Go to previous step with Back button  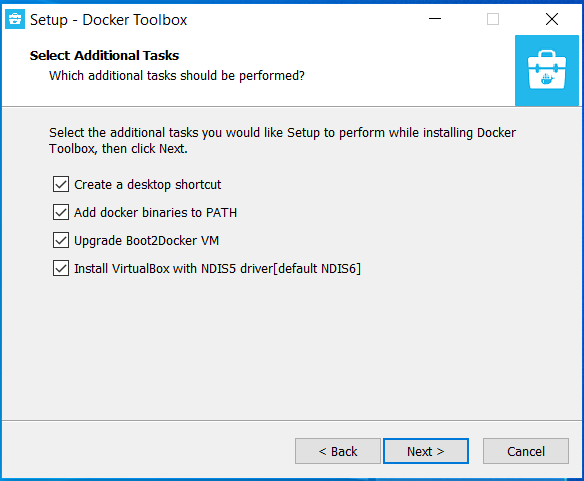pyautogui.click(x=338, y=451)
